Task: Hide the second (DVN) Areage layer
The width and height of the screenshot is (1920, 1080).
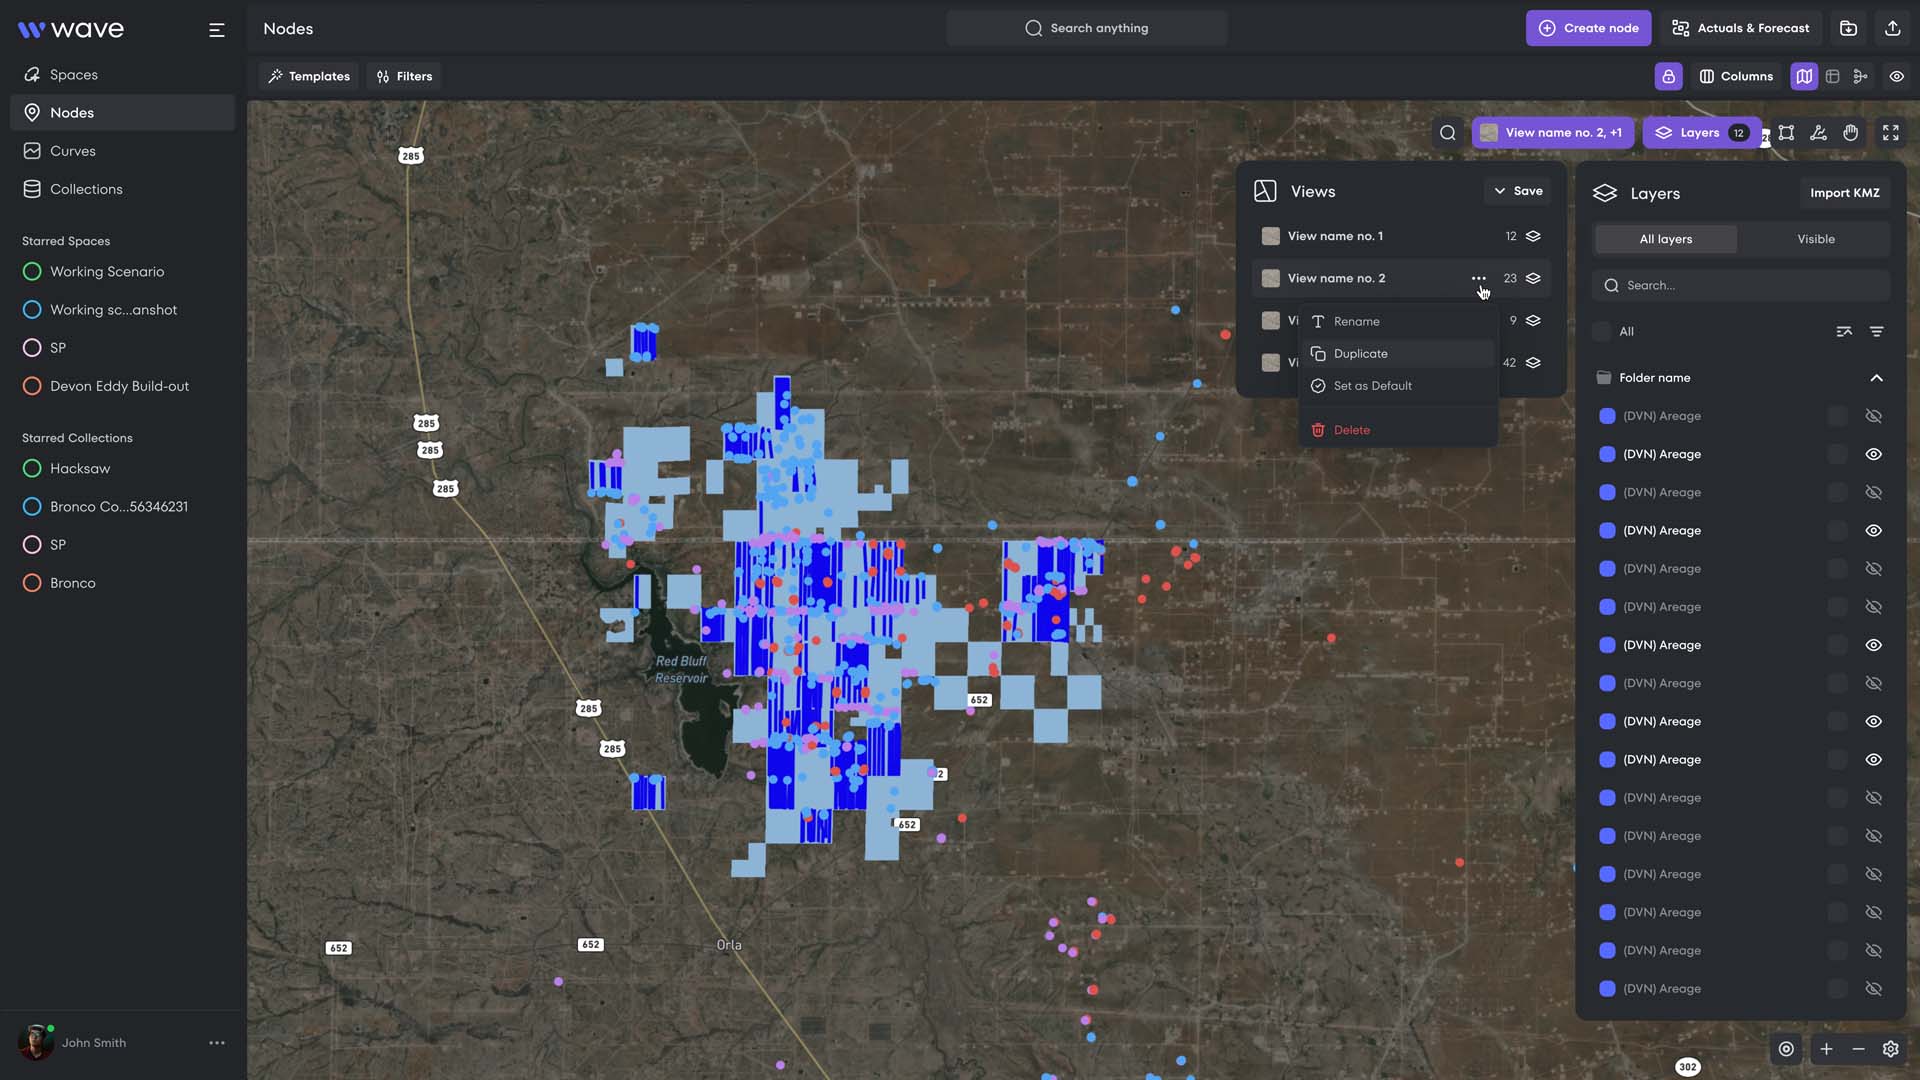Action: click(1873, 454)
